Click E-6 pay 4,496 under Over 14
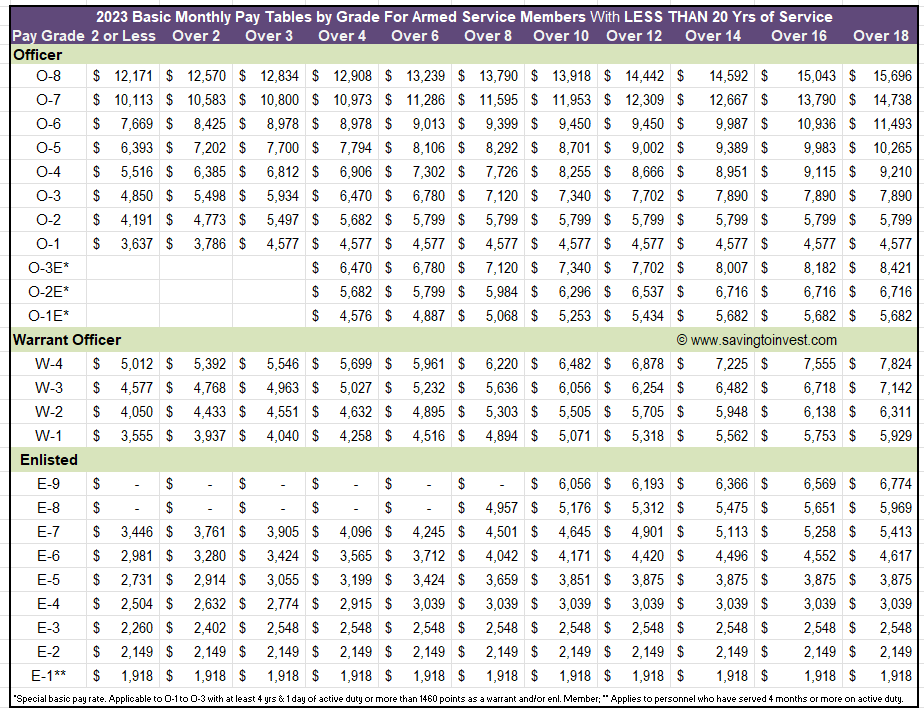Viewport: 924px width, 708px height. tap(732, 556)
